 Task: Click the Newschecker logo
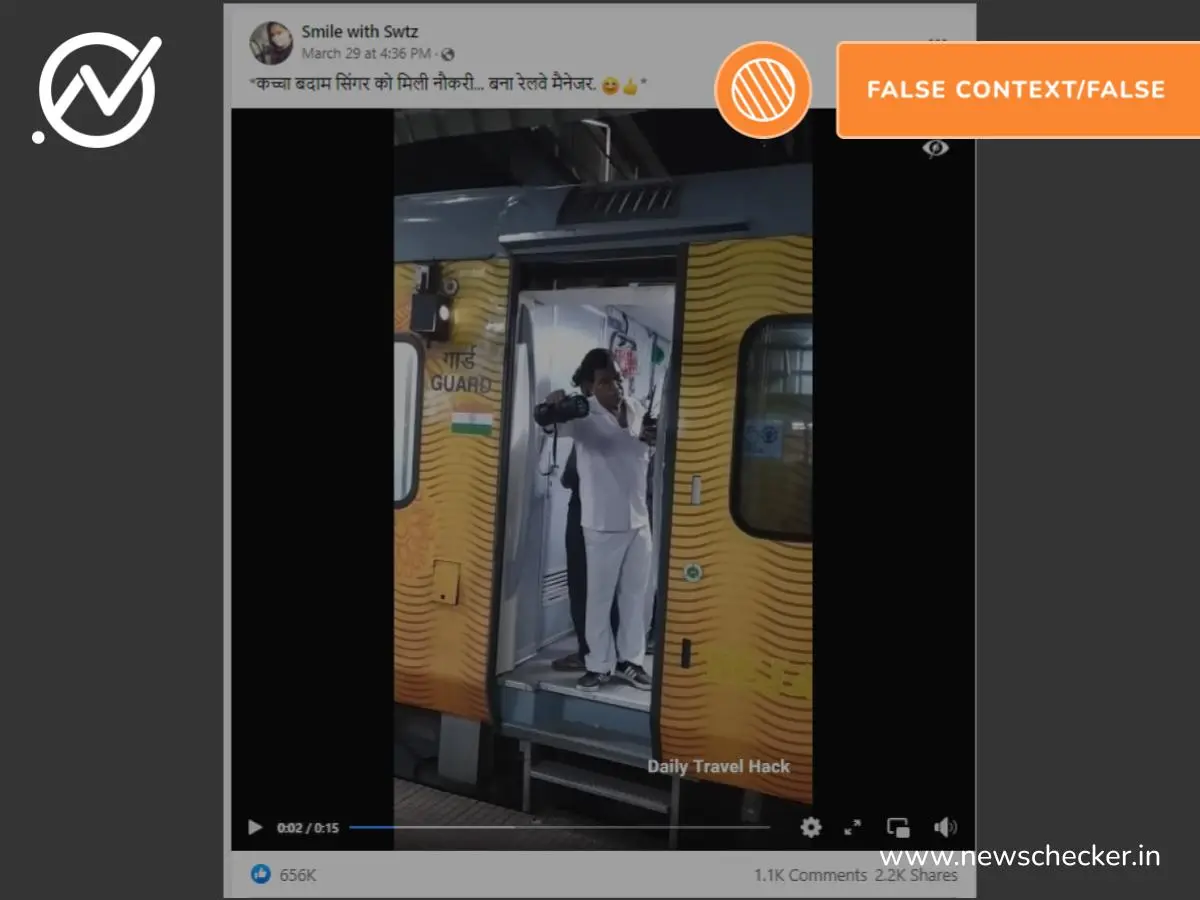(x=97, y=90)
